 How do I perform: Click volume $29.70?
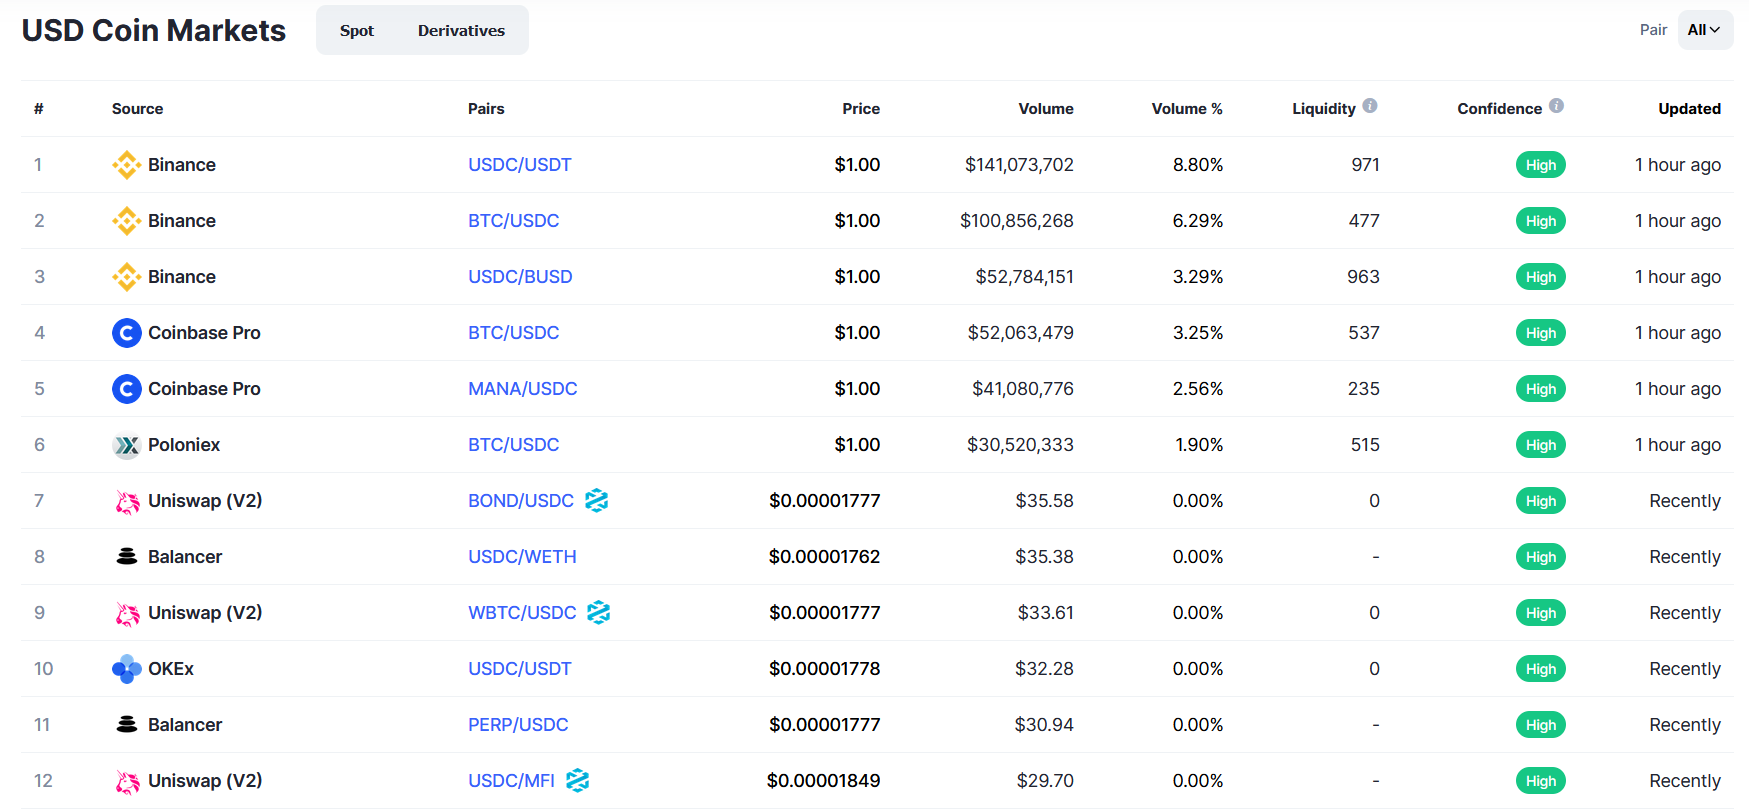click(1045, 781)
